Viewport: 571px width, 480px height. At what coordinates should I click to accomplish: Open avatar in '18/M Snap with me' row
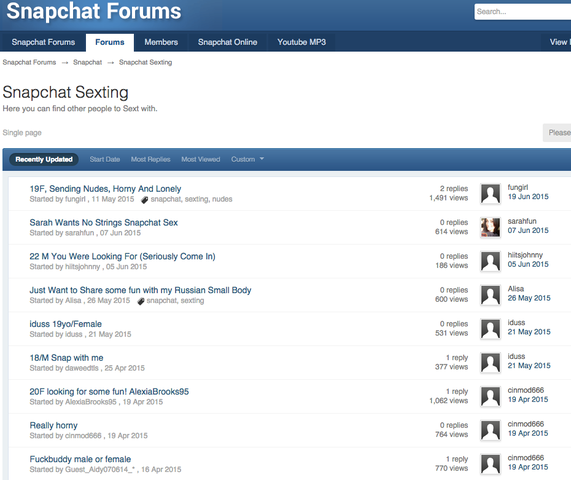coord(490,363)
